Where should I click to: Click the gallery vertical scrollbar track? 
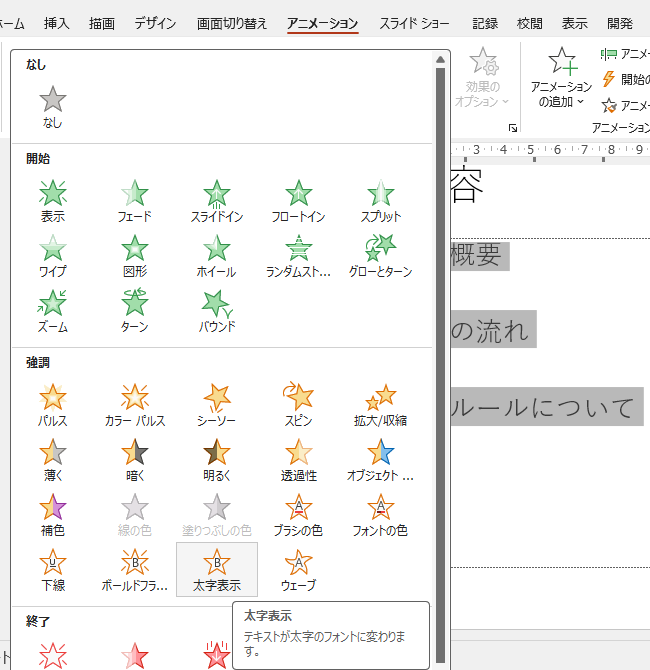coord(441,363)
